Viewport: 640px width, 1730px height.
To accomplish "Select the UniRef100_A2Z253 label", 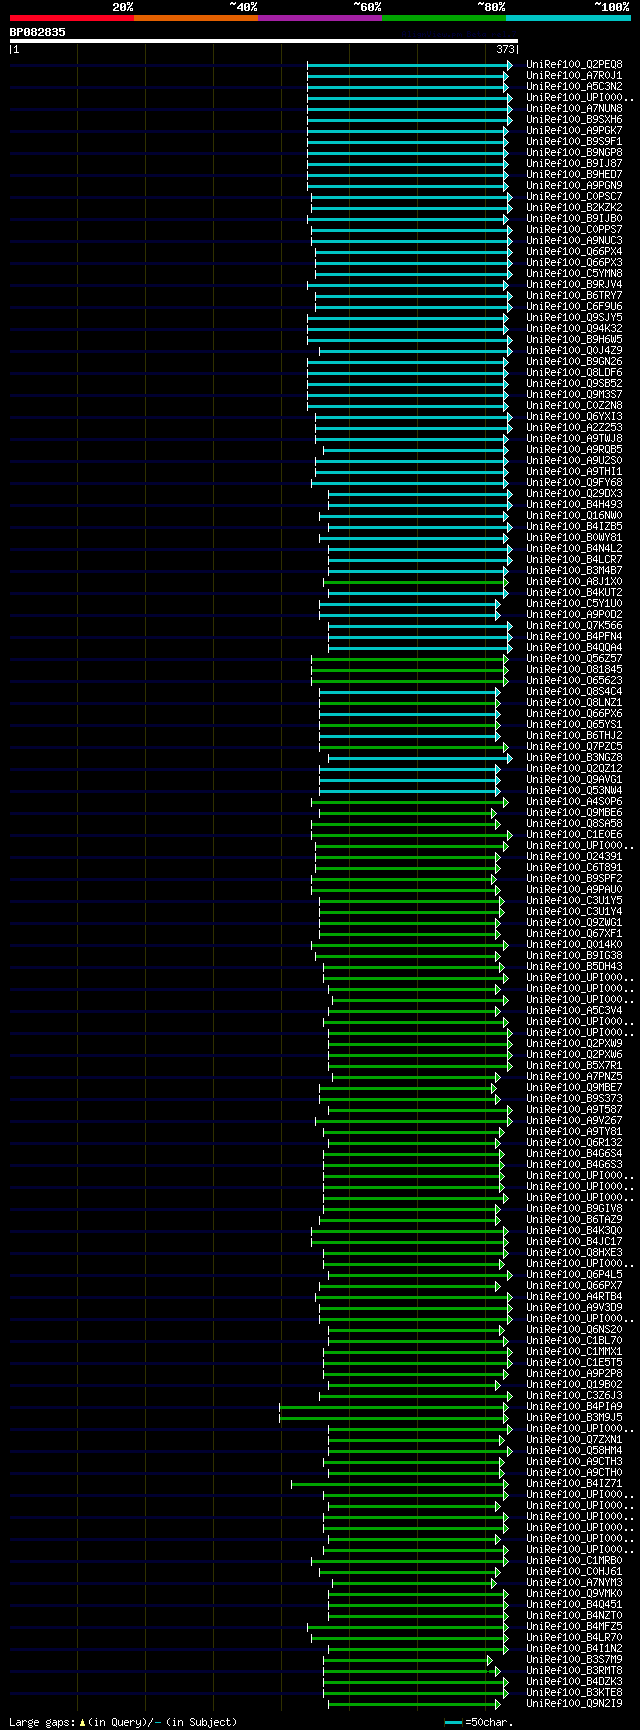I will pos(574,428).
